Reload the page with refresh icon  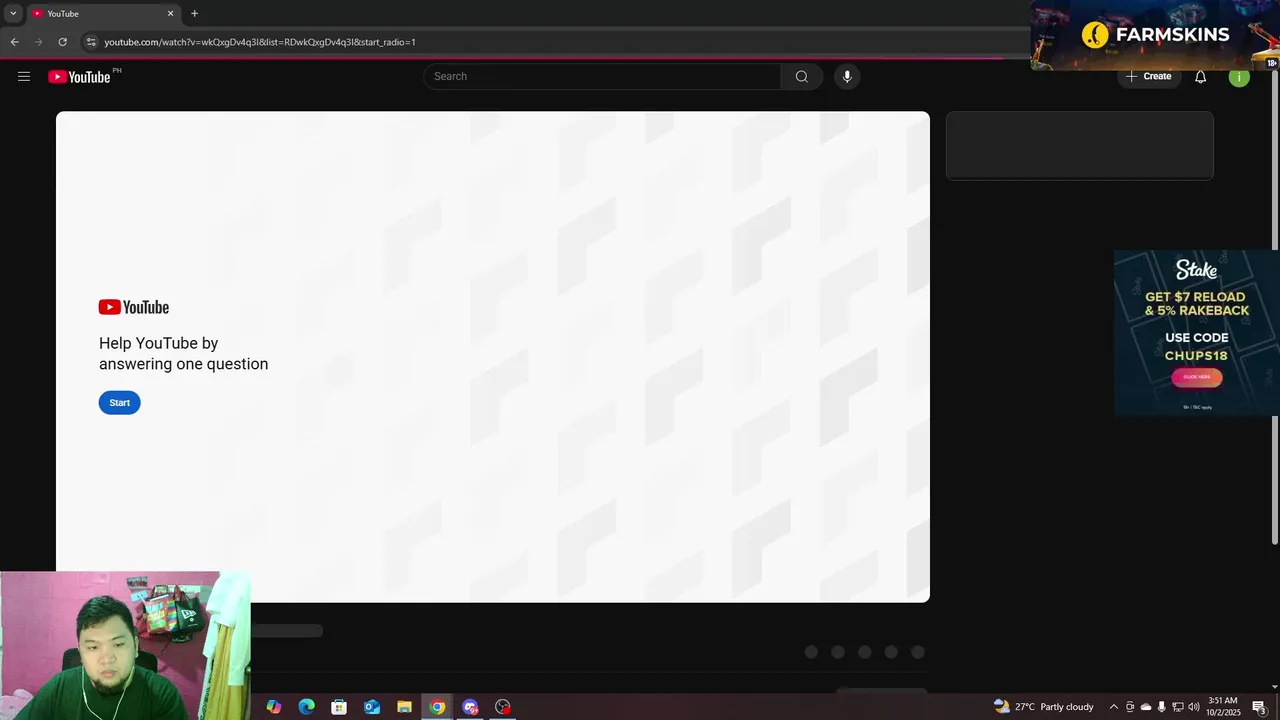click(x=62, y=42)
